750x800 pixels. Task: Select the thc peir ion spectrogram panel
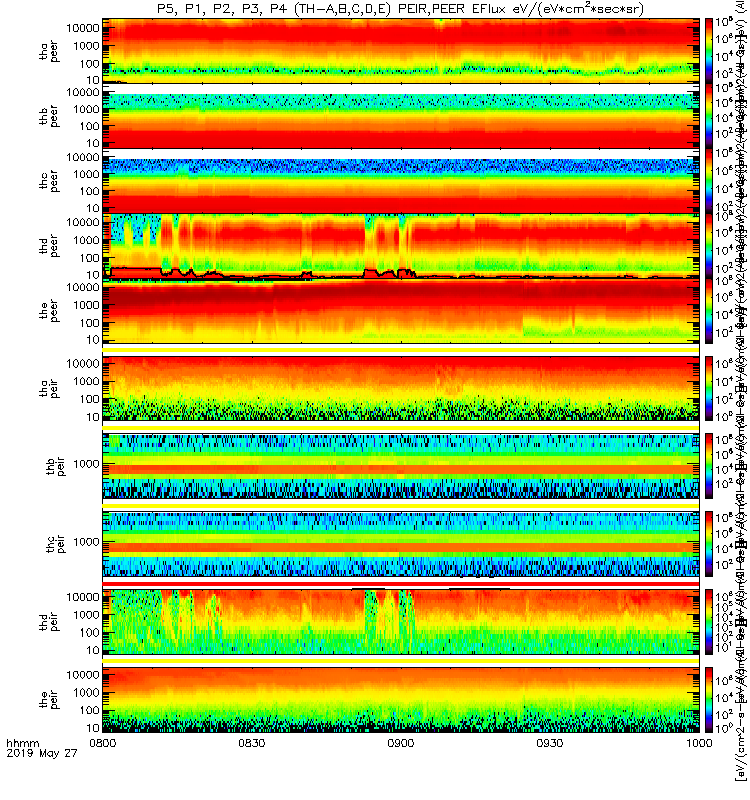[401, 543]
